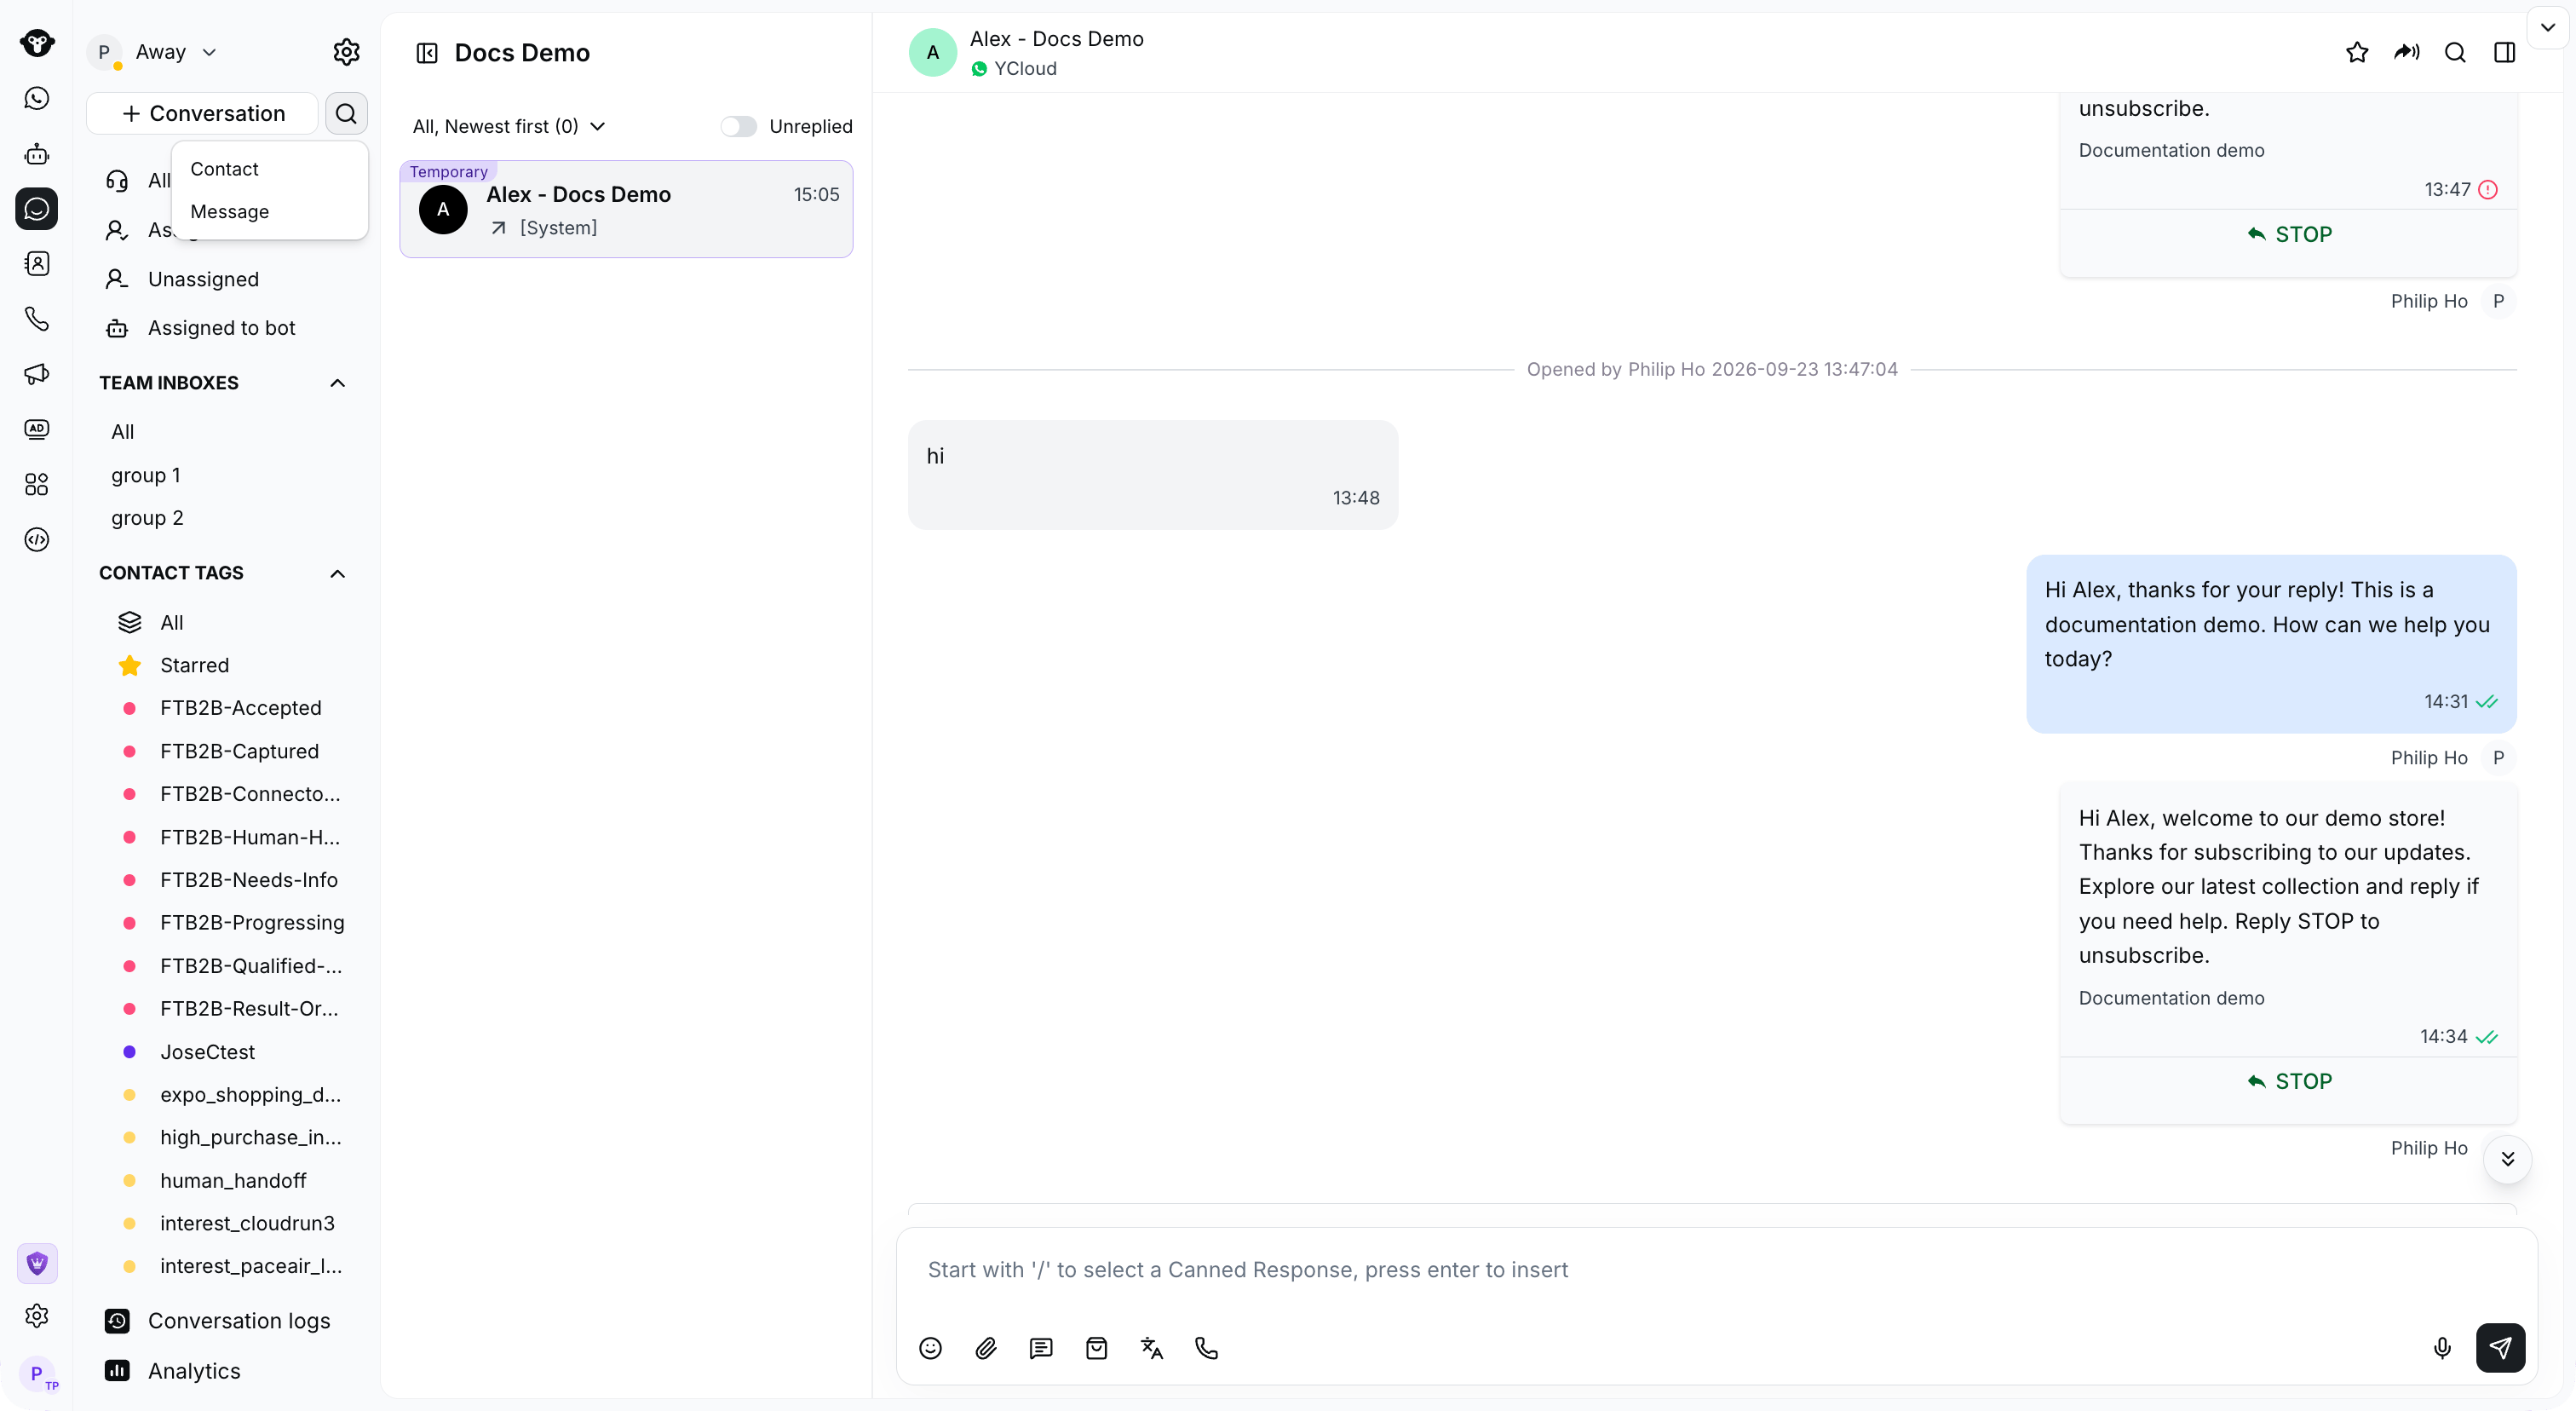Toggle the right side panel icon in header
This screenshot has width=2576, height=1411.
pos(2505,52)
